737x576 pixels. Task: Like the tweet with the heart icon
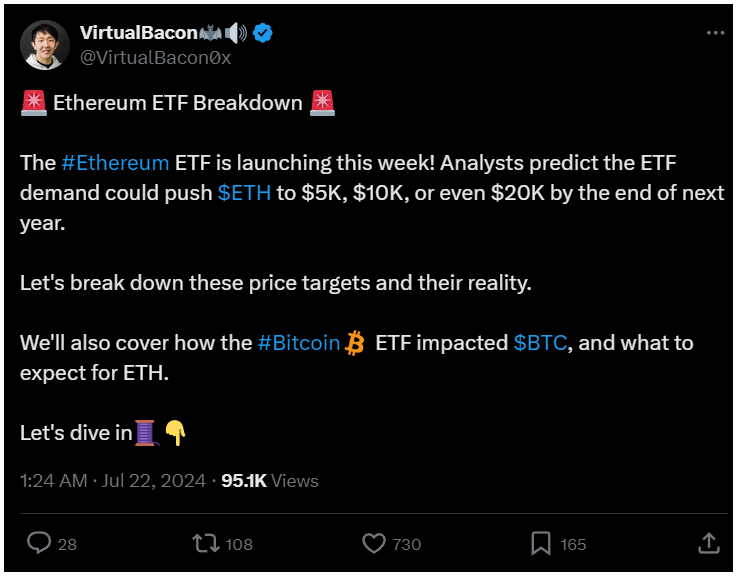tap(374, 544)
